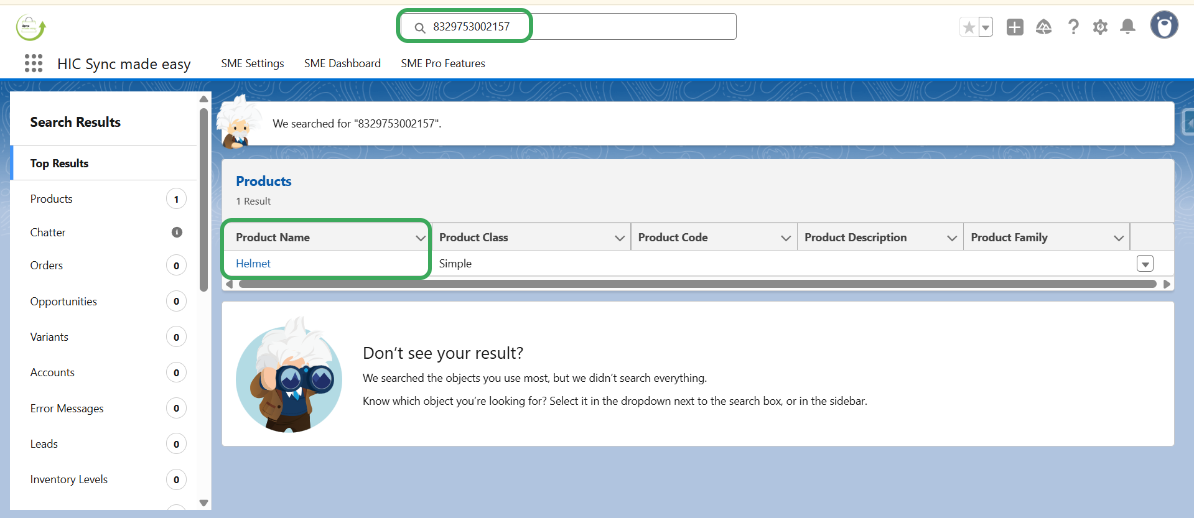Open the Helmet product link
Image resolution: width=1194 pixels, height=518 pixels.
(x=253, y=264)
